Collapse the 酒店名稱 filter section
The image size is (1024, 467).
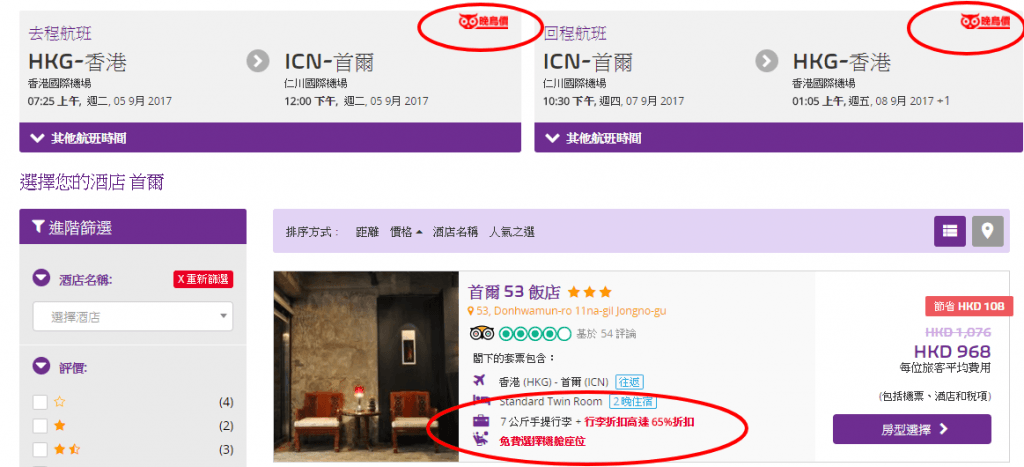pos(41,280)
